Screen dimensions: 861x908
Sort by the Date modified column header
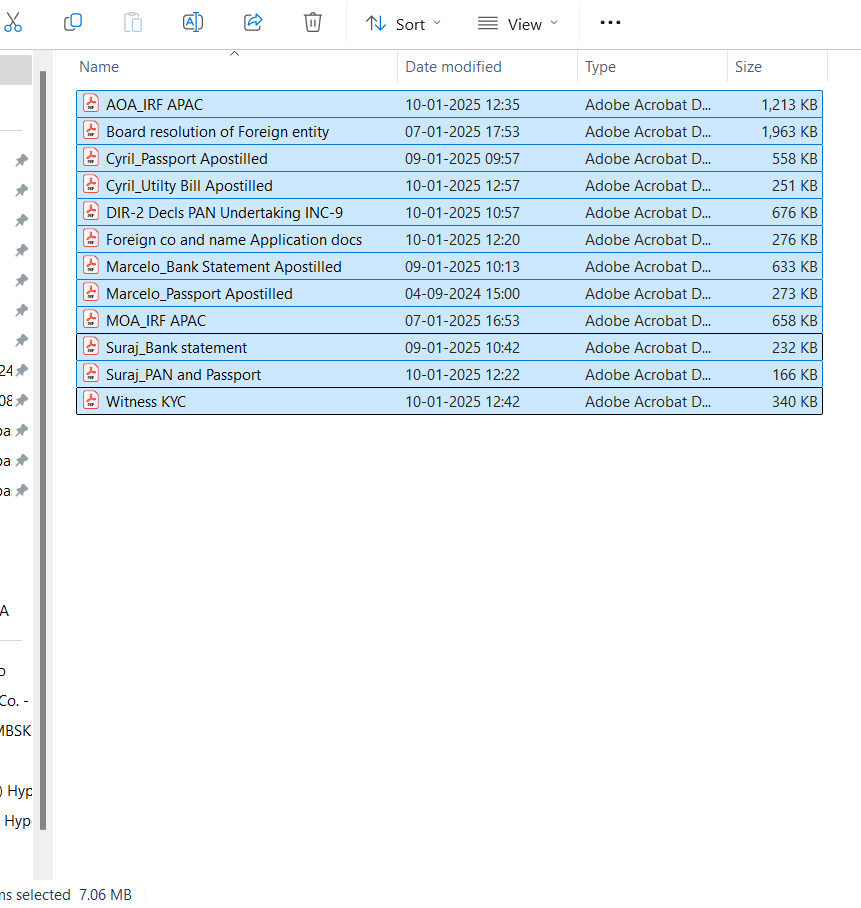click(x=453, y=67)
